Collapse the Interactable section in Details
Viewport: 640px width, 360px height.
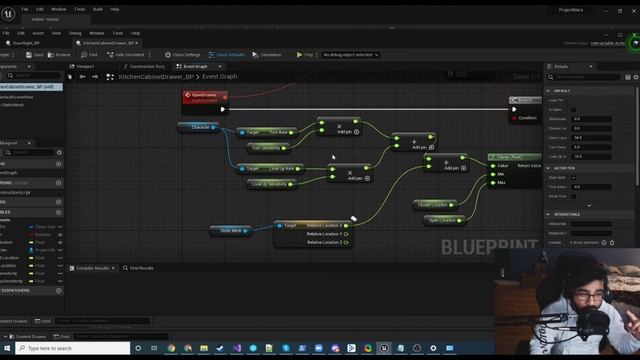point(548,214)
